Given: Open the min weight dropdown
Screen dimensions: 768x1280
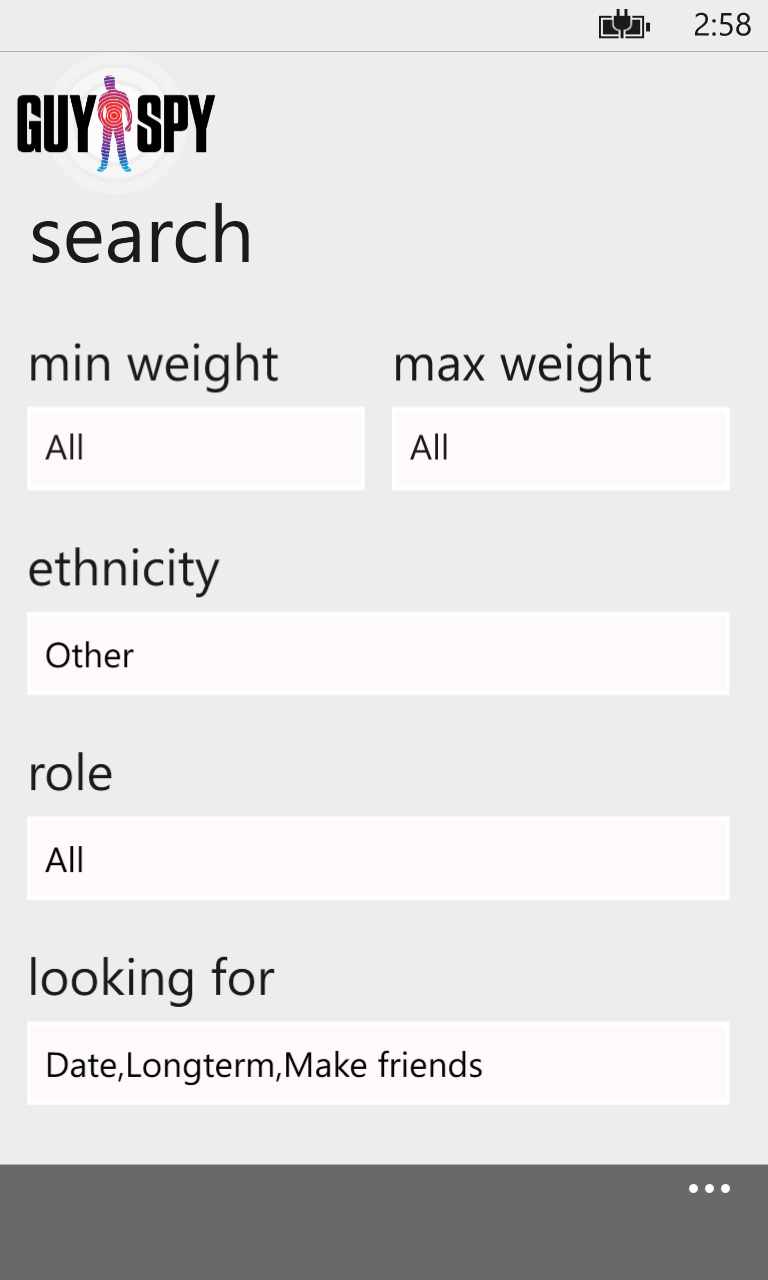Looking at the screenshot, I should click(196, 448).
